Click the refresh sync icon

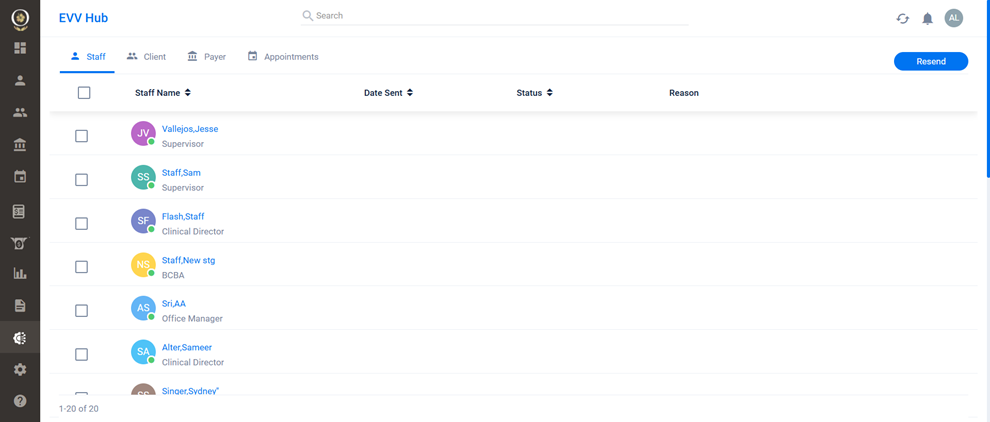[902, 19]
